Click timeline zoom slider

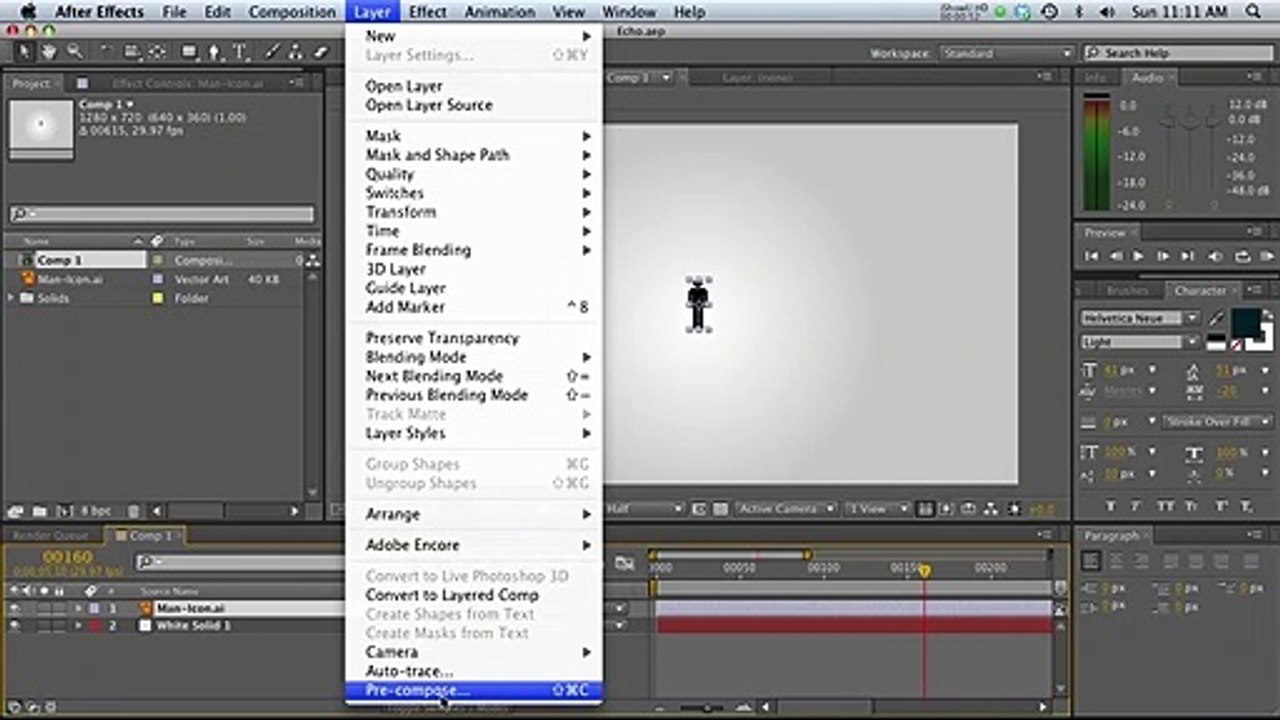(707, 708)
